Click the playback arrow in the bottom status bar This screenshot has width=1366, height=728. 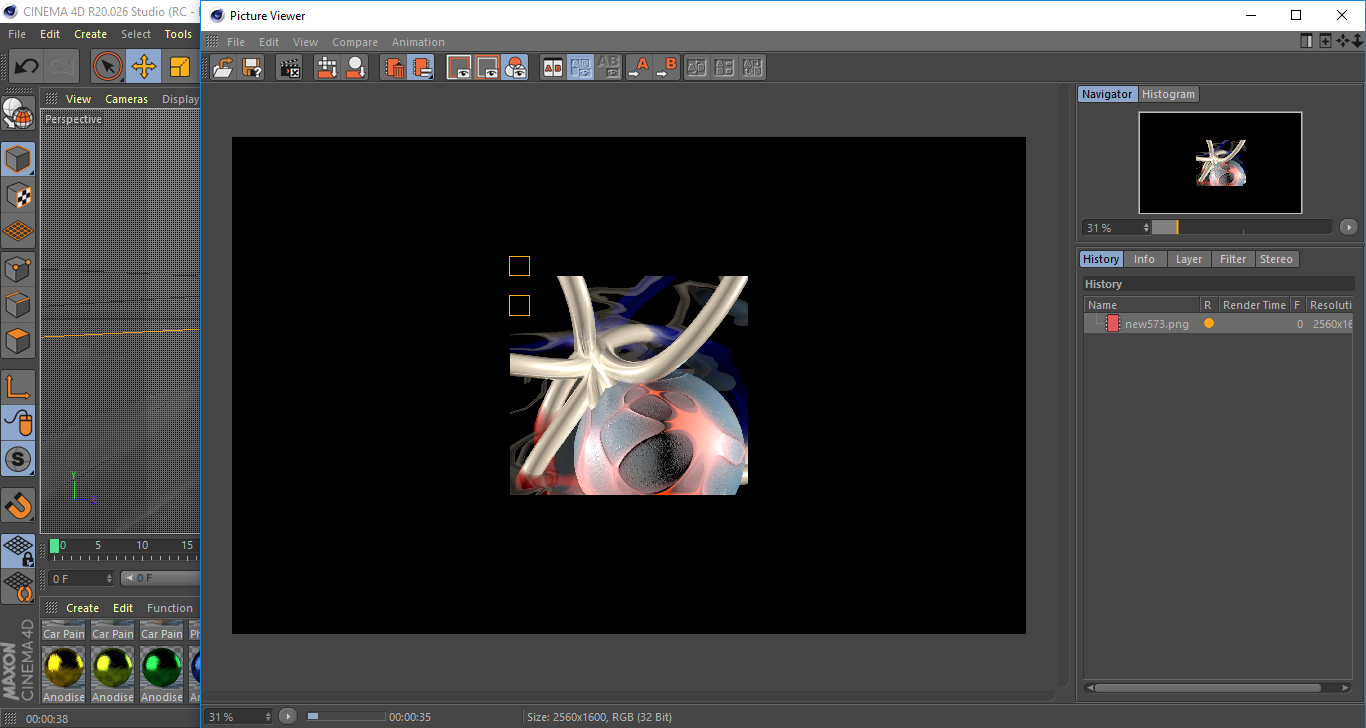287,716
